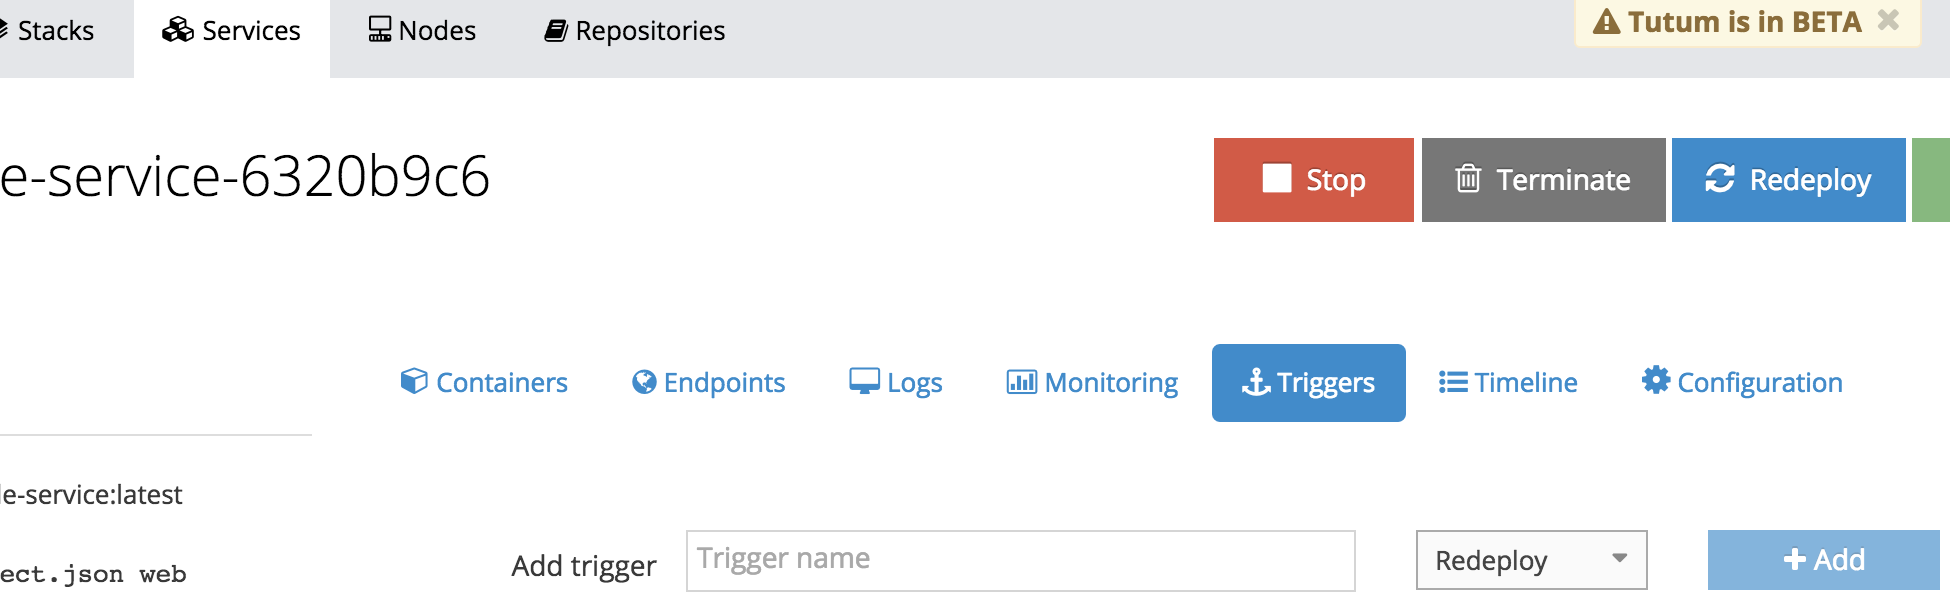Click the Add trigger button
Screen dimensions: 1950x608
pos(1823,560)
